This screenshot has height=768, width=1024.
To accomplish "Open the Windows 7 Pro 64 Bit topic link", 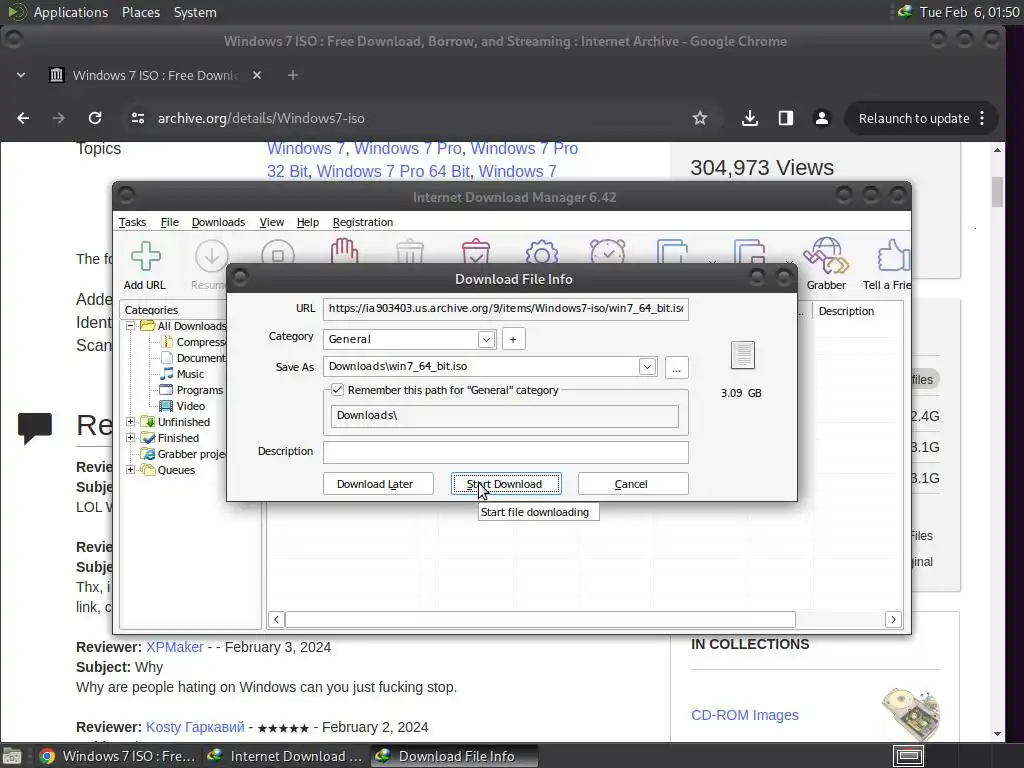I will coord(393,171).
